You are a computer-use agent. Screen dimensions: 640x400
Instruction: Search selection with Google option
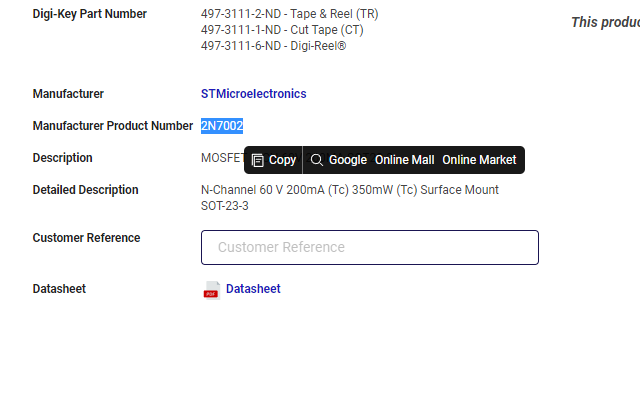[347, 160]
